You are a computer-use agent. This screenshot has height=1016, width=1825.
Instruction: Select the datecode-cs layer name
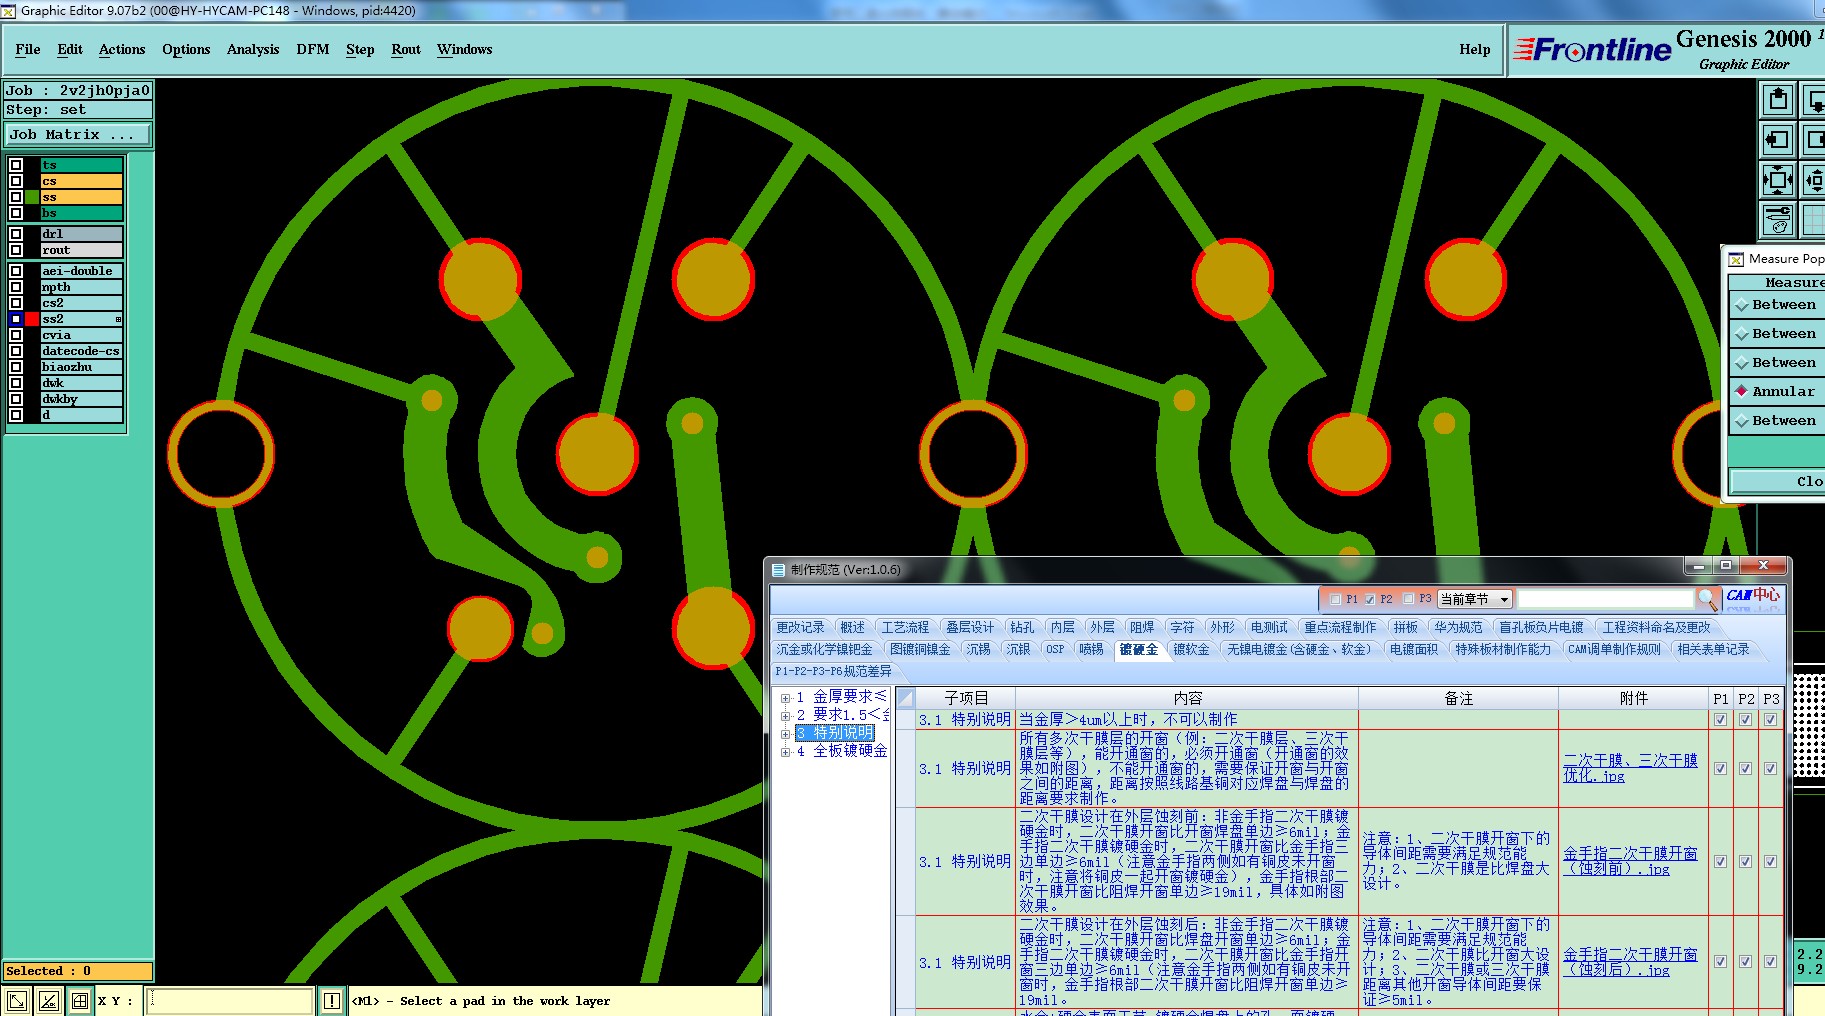(x=81, y=351)
